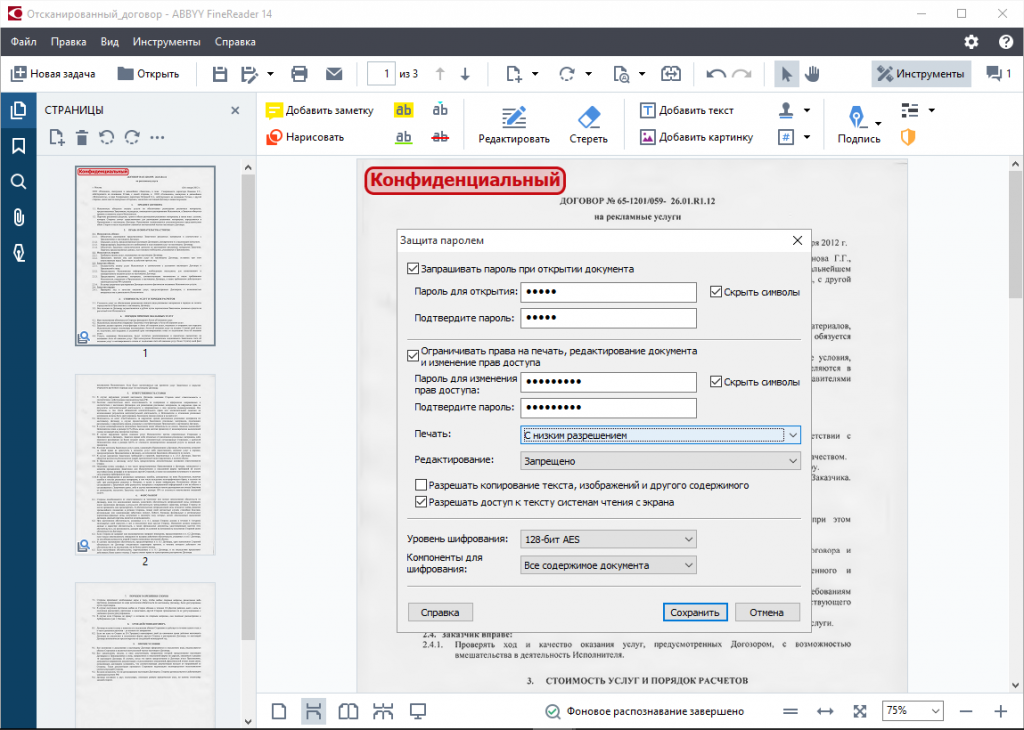Screen dimensions: 1024x730
Task: Open the comments panel icon
Action: tap(999, 74)
